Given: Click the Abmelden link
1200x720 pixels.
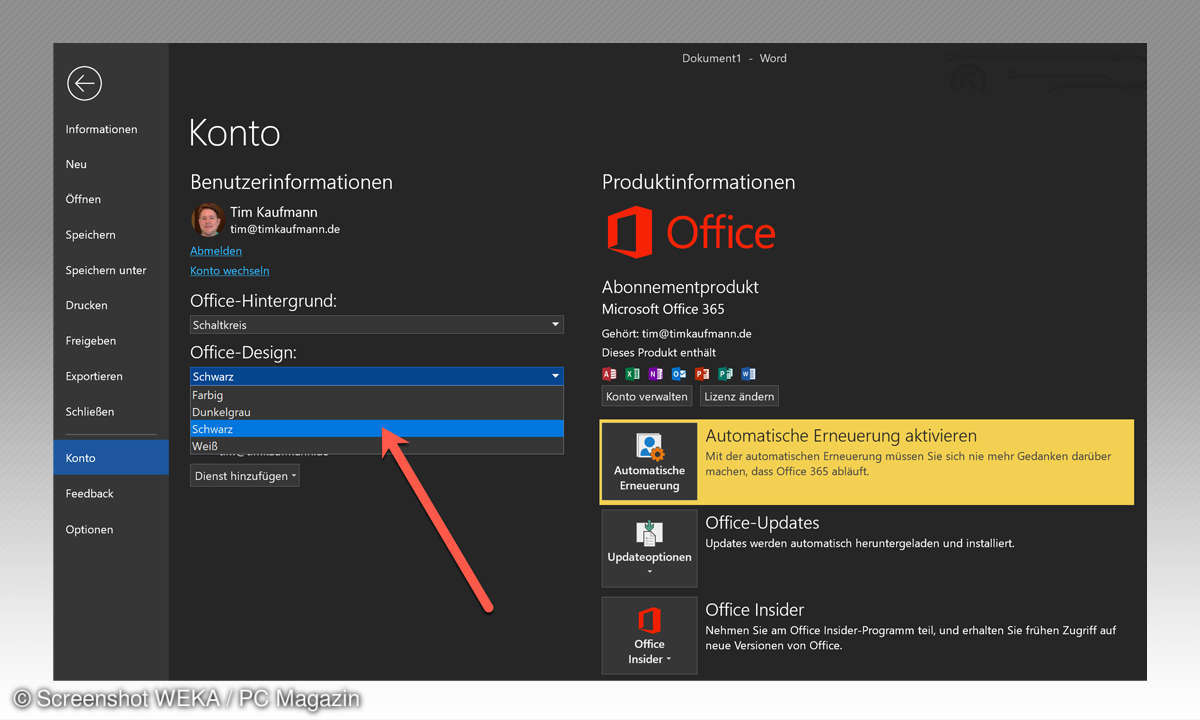Looking at the screenshot, I should [216, 251].
